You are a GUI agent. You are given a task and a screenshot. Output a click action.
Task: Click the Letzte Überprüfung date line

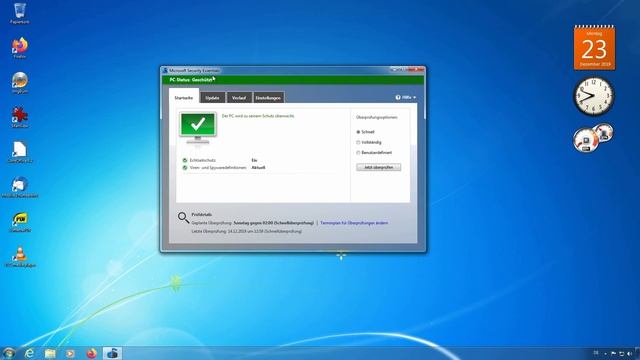[247, 231]
